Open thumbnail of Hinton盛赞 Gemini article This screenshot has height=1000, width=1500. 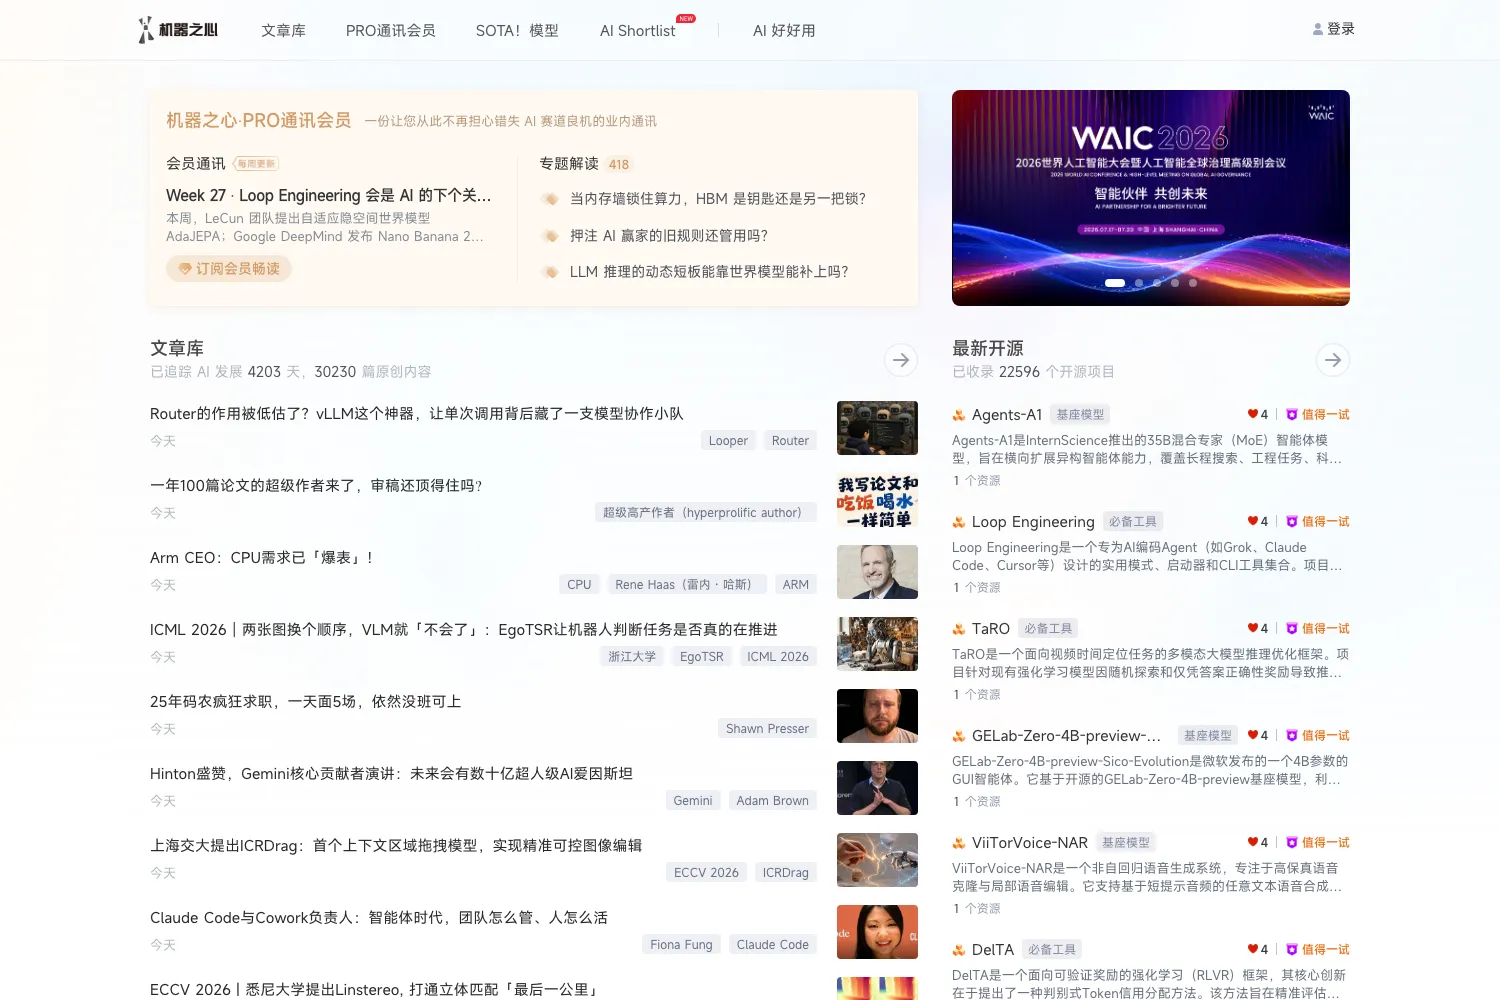(x=877, y=788)
